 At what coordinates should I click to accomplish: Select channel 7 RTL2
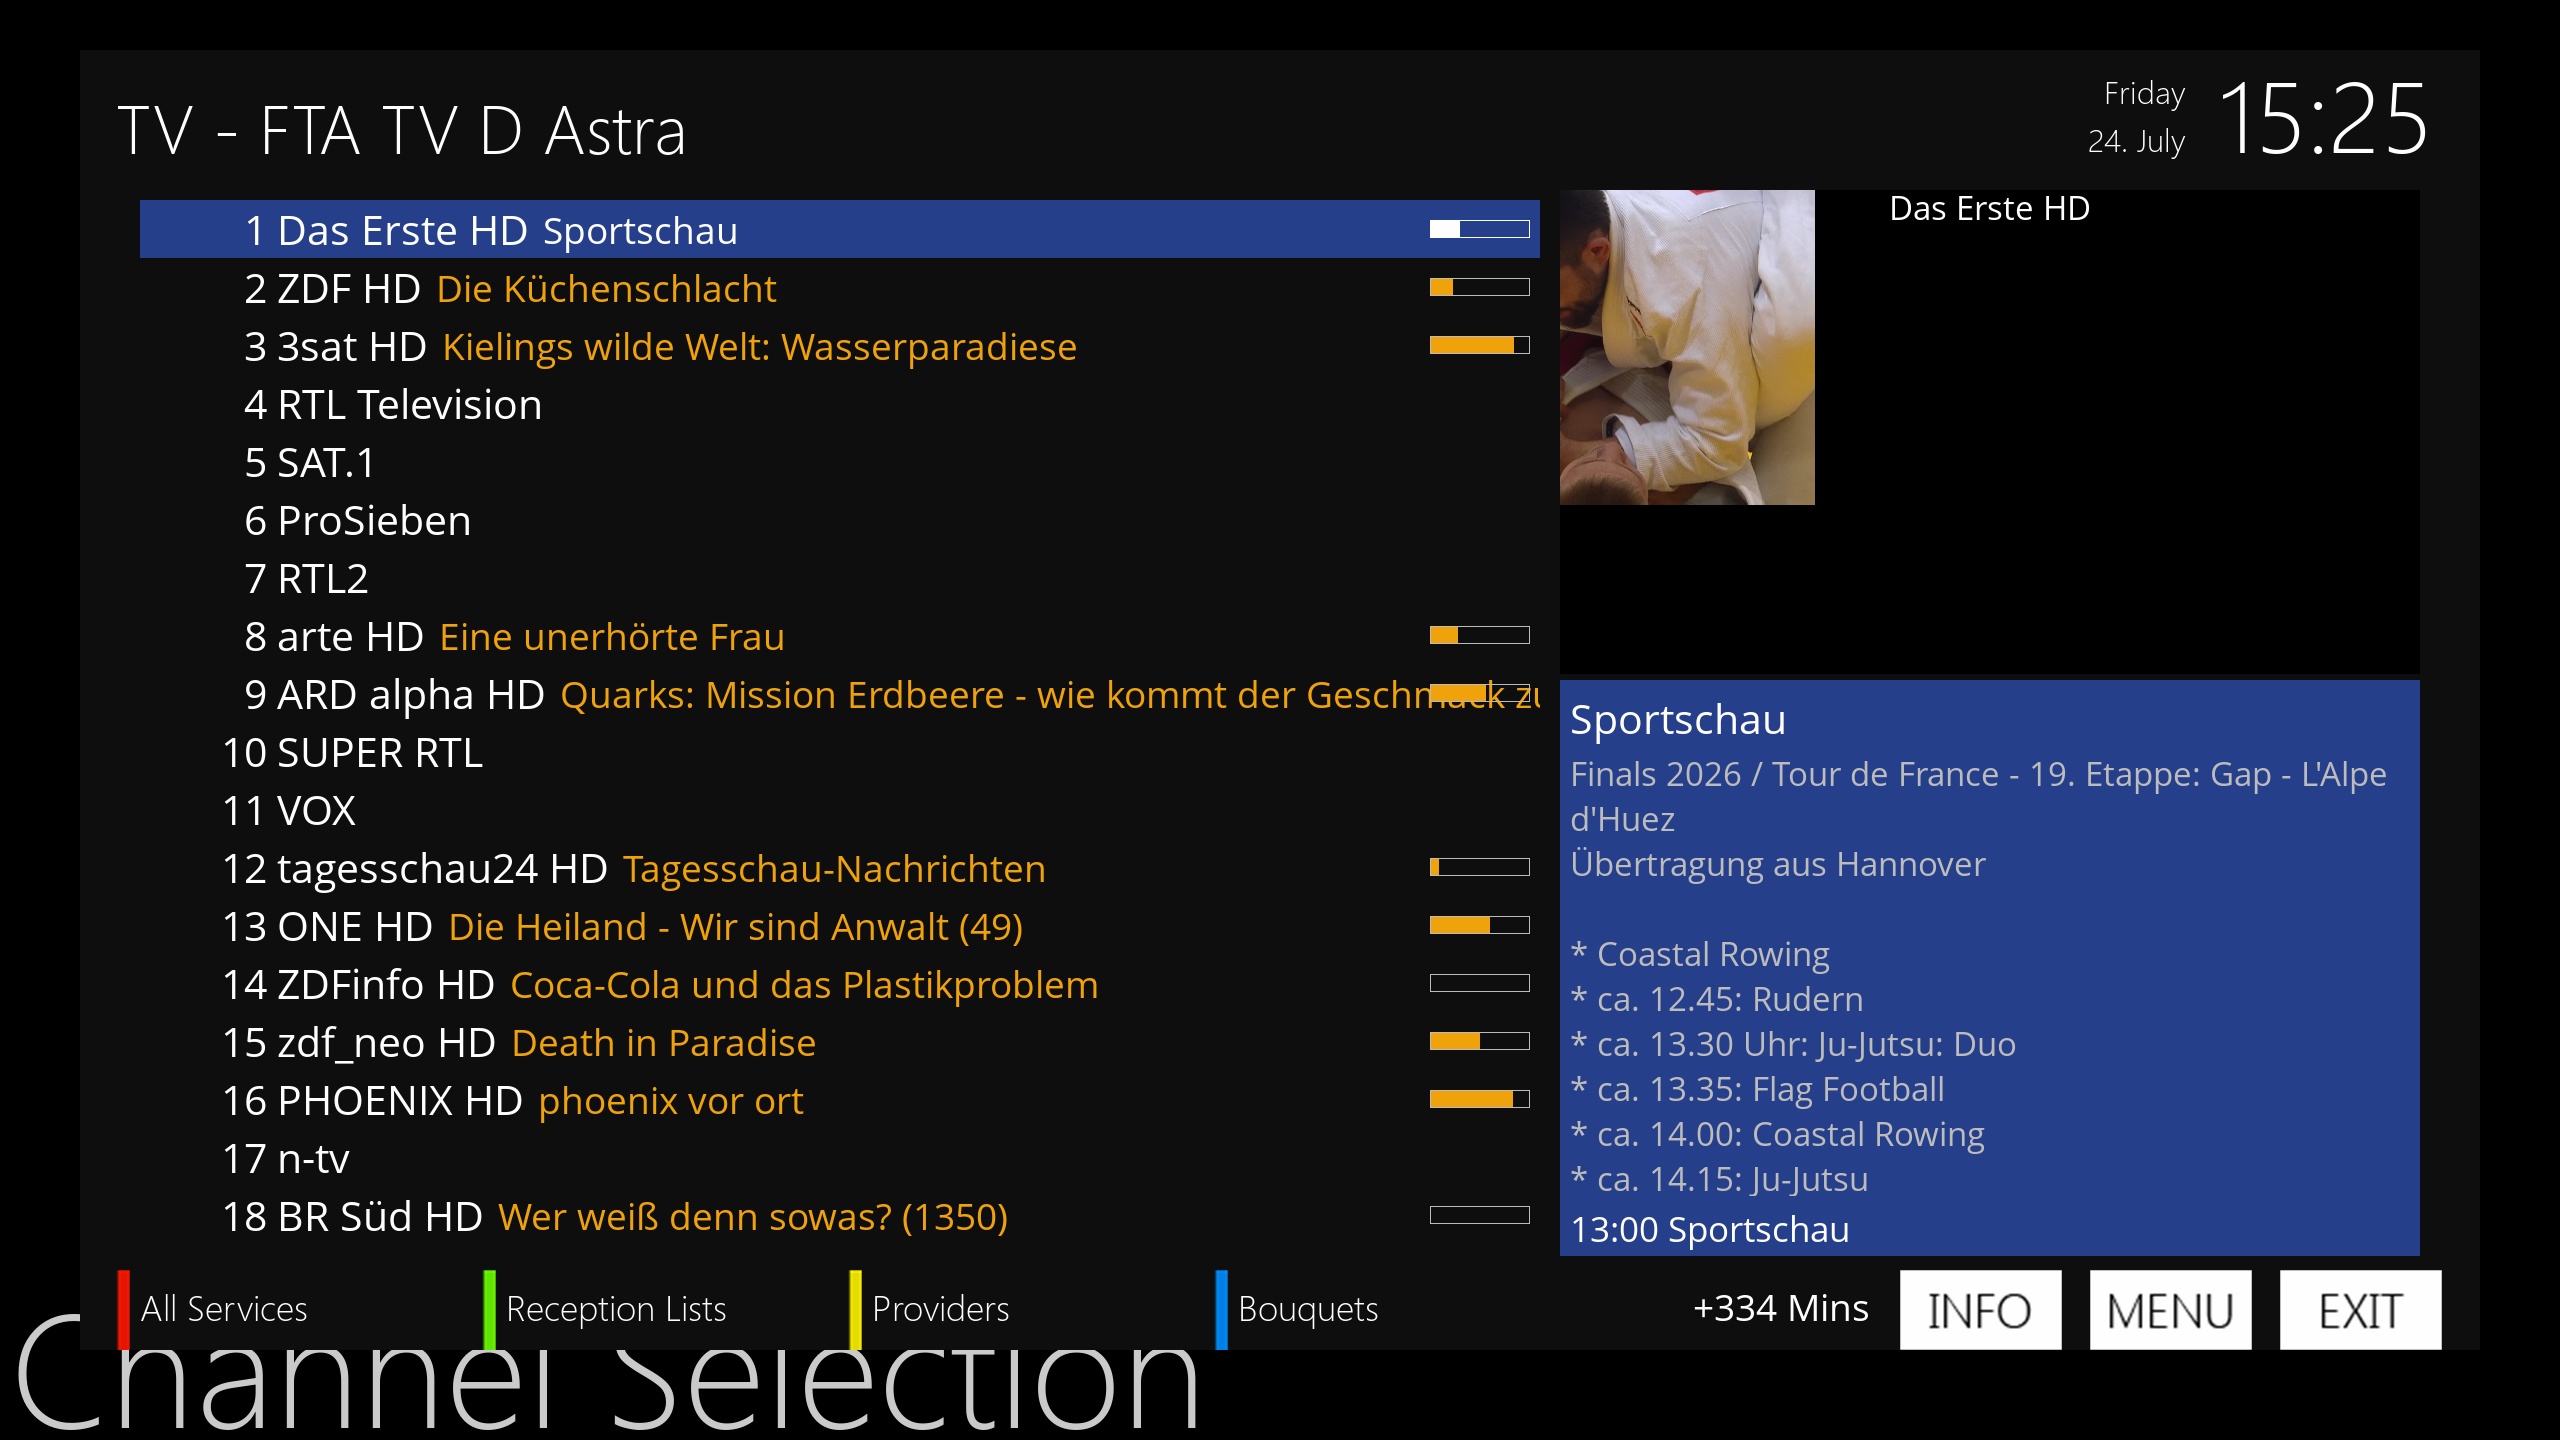point(839,578)
